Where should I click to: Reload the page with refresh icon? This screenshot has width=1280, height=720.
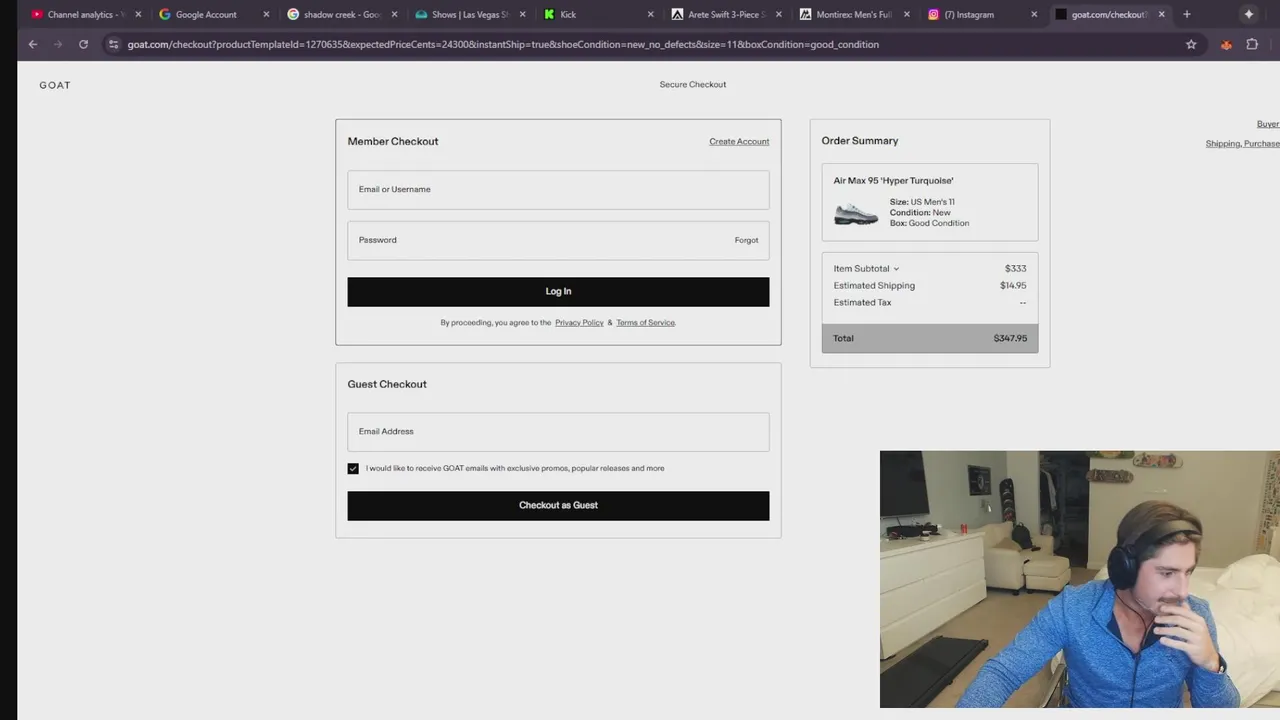83,44
